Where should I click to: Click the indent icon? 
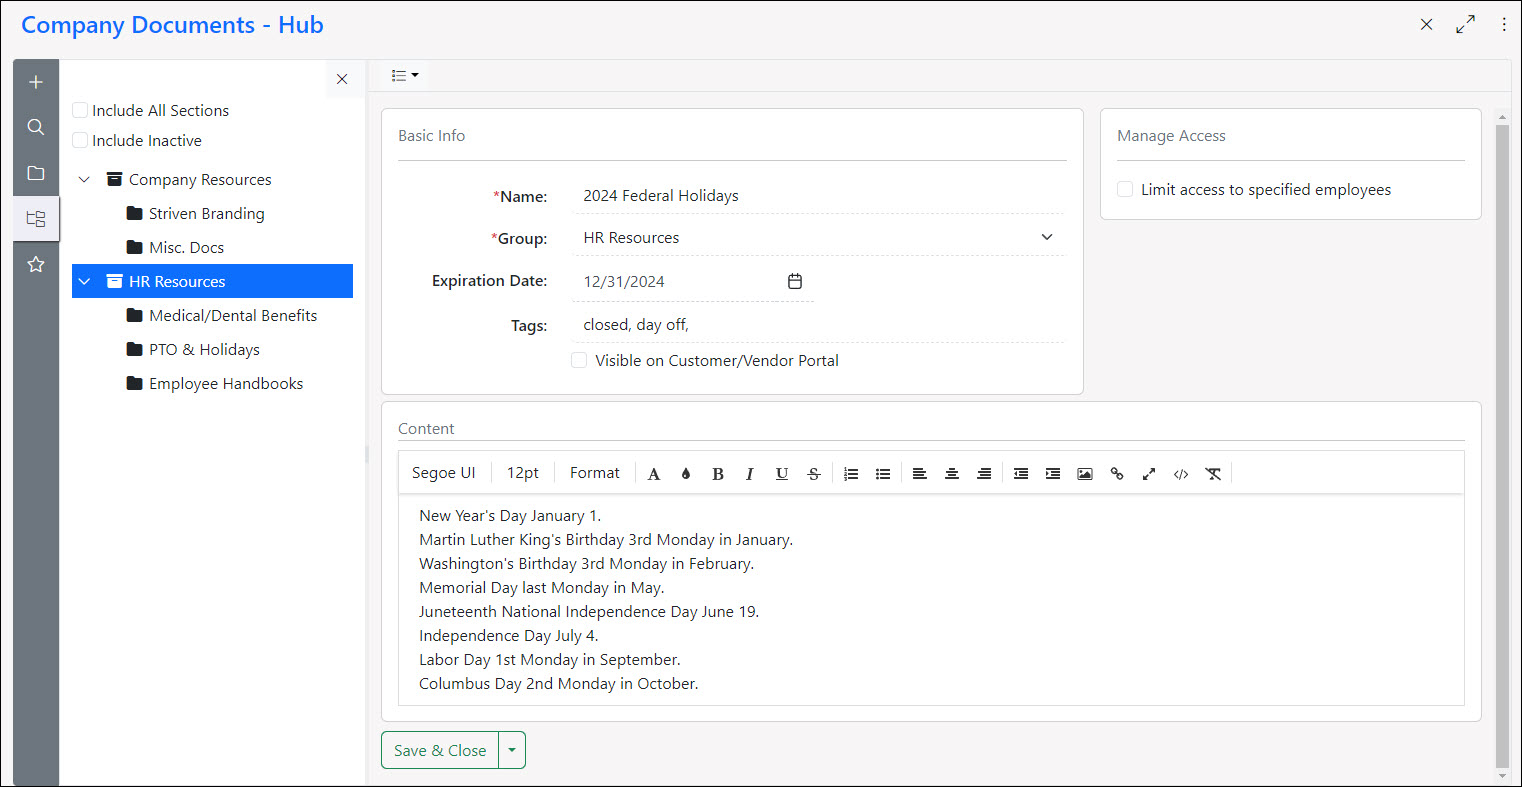point(1053,474)
